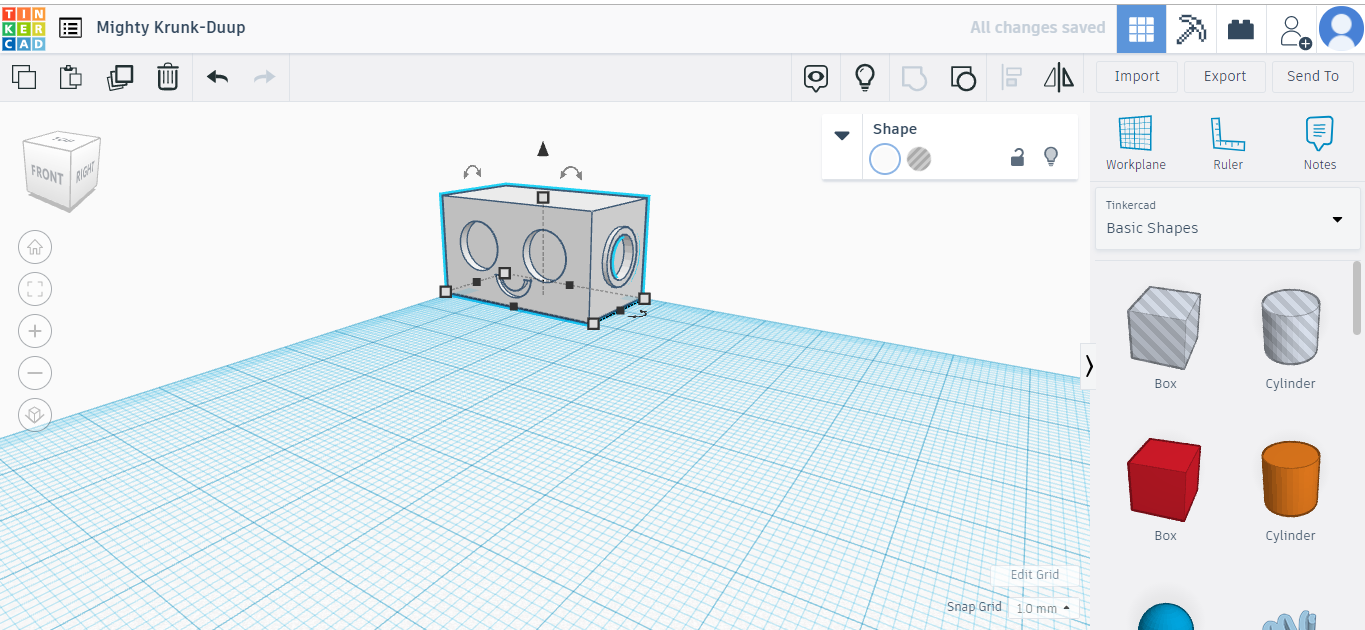Click the project name Mighty Krunk-Duup
This screenshot has width=1365, height=630.
pos(171,28)
